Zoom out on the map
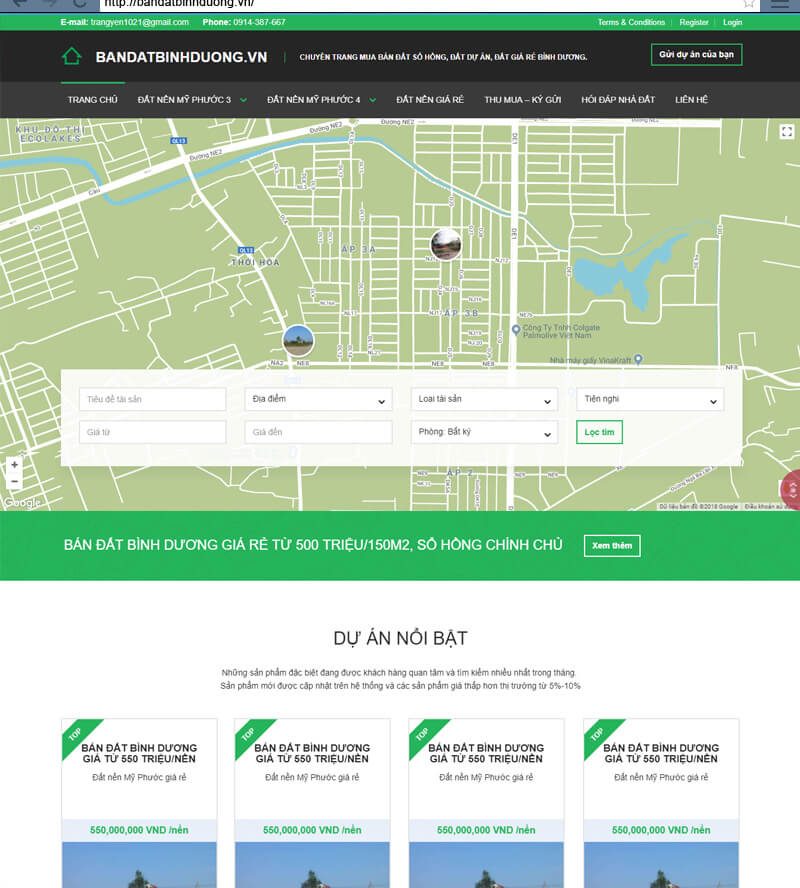 click(x=14, y=482)
